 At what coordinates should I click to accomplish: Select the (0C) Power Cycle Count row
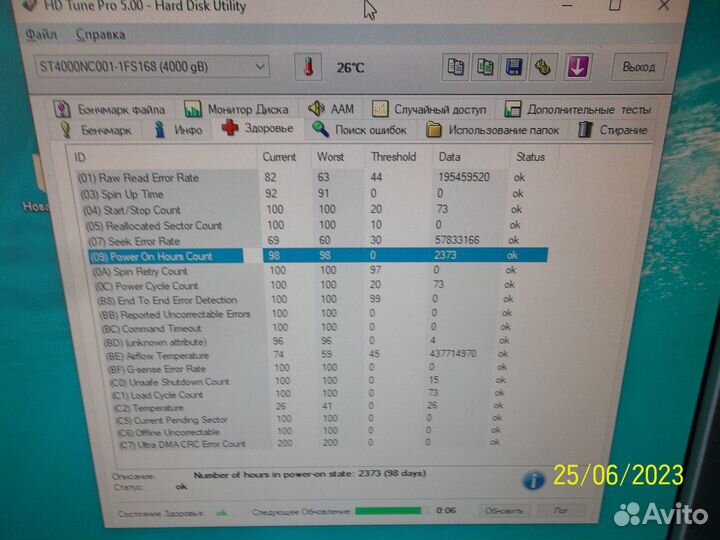pos(307,286)
